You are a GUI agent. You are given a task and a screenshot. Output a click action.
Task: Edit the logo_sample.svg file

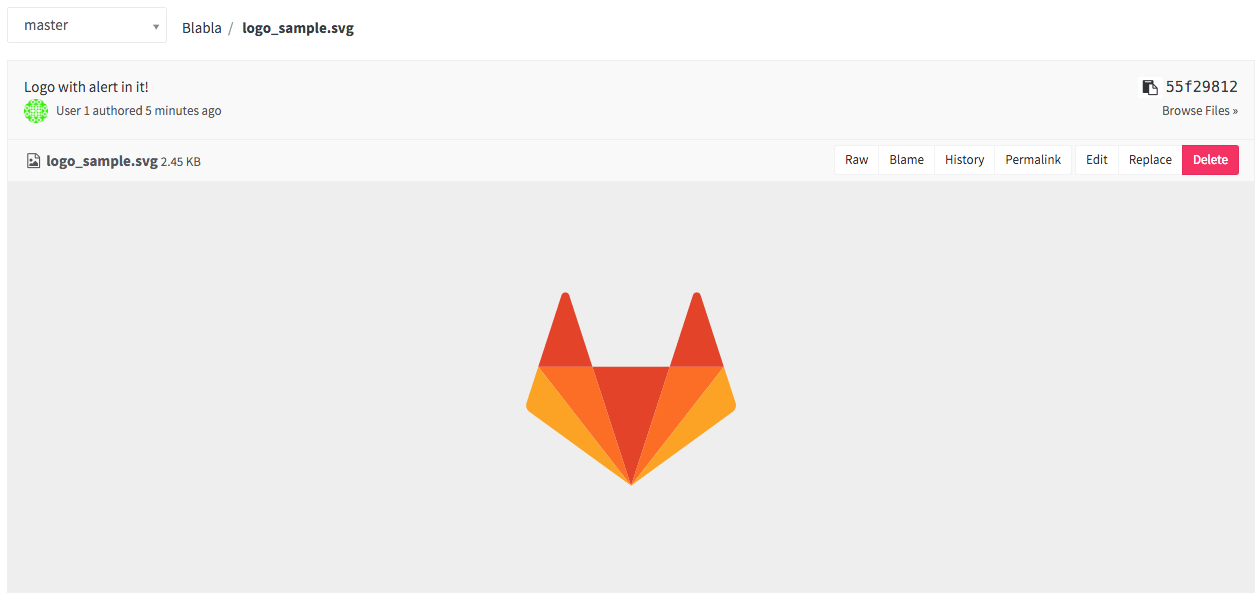pos(1096,159)
